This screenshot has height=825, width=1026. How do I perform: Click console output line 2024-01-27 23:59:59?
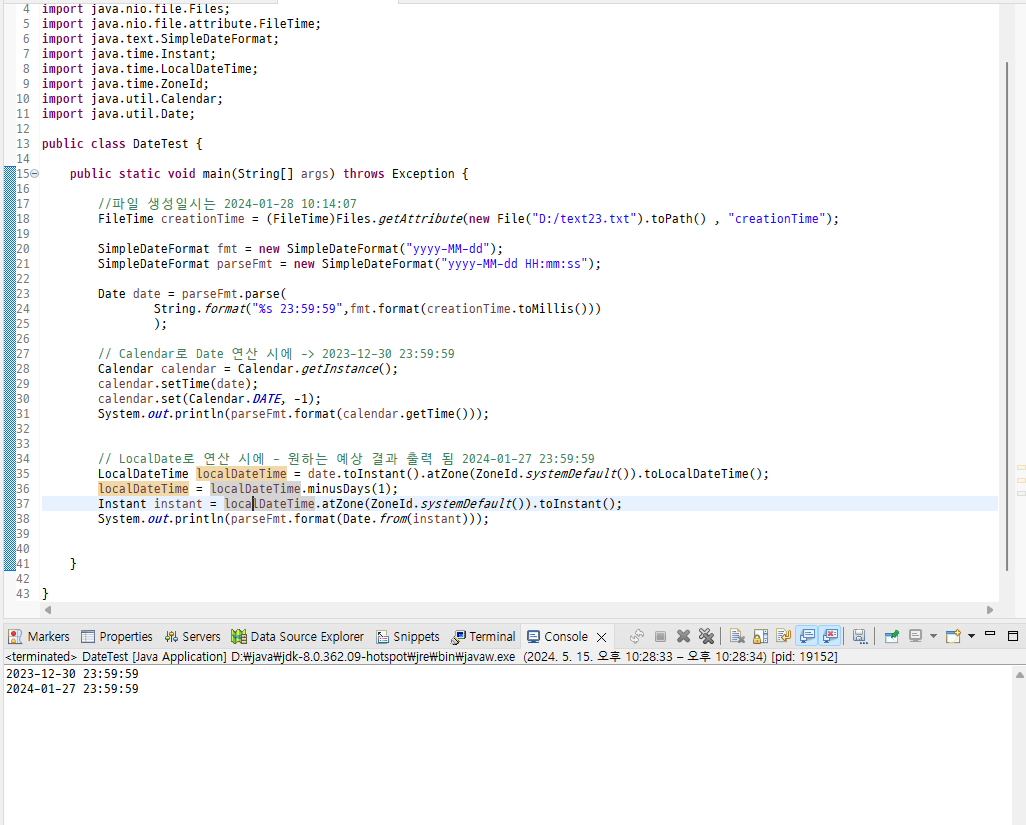(72, 688)
